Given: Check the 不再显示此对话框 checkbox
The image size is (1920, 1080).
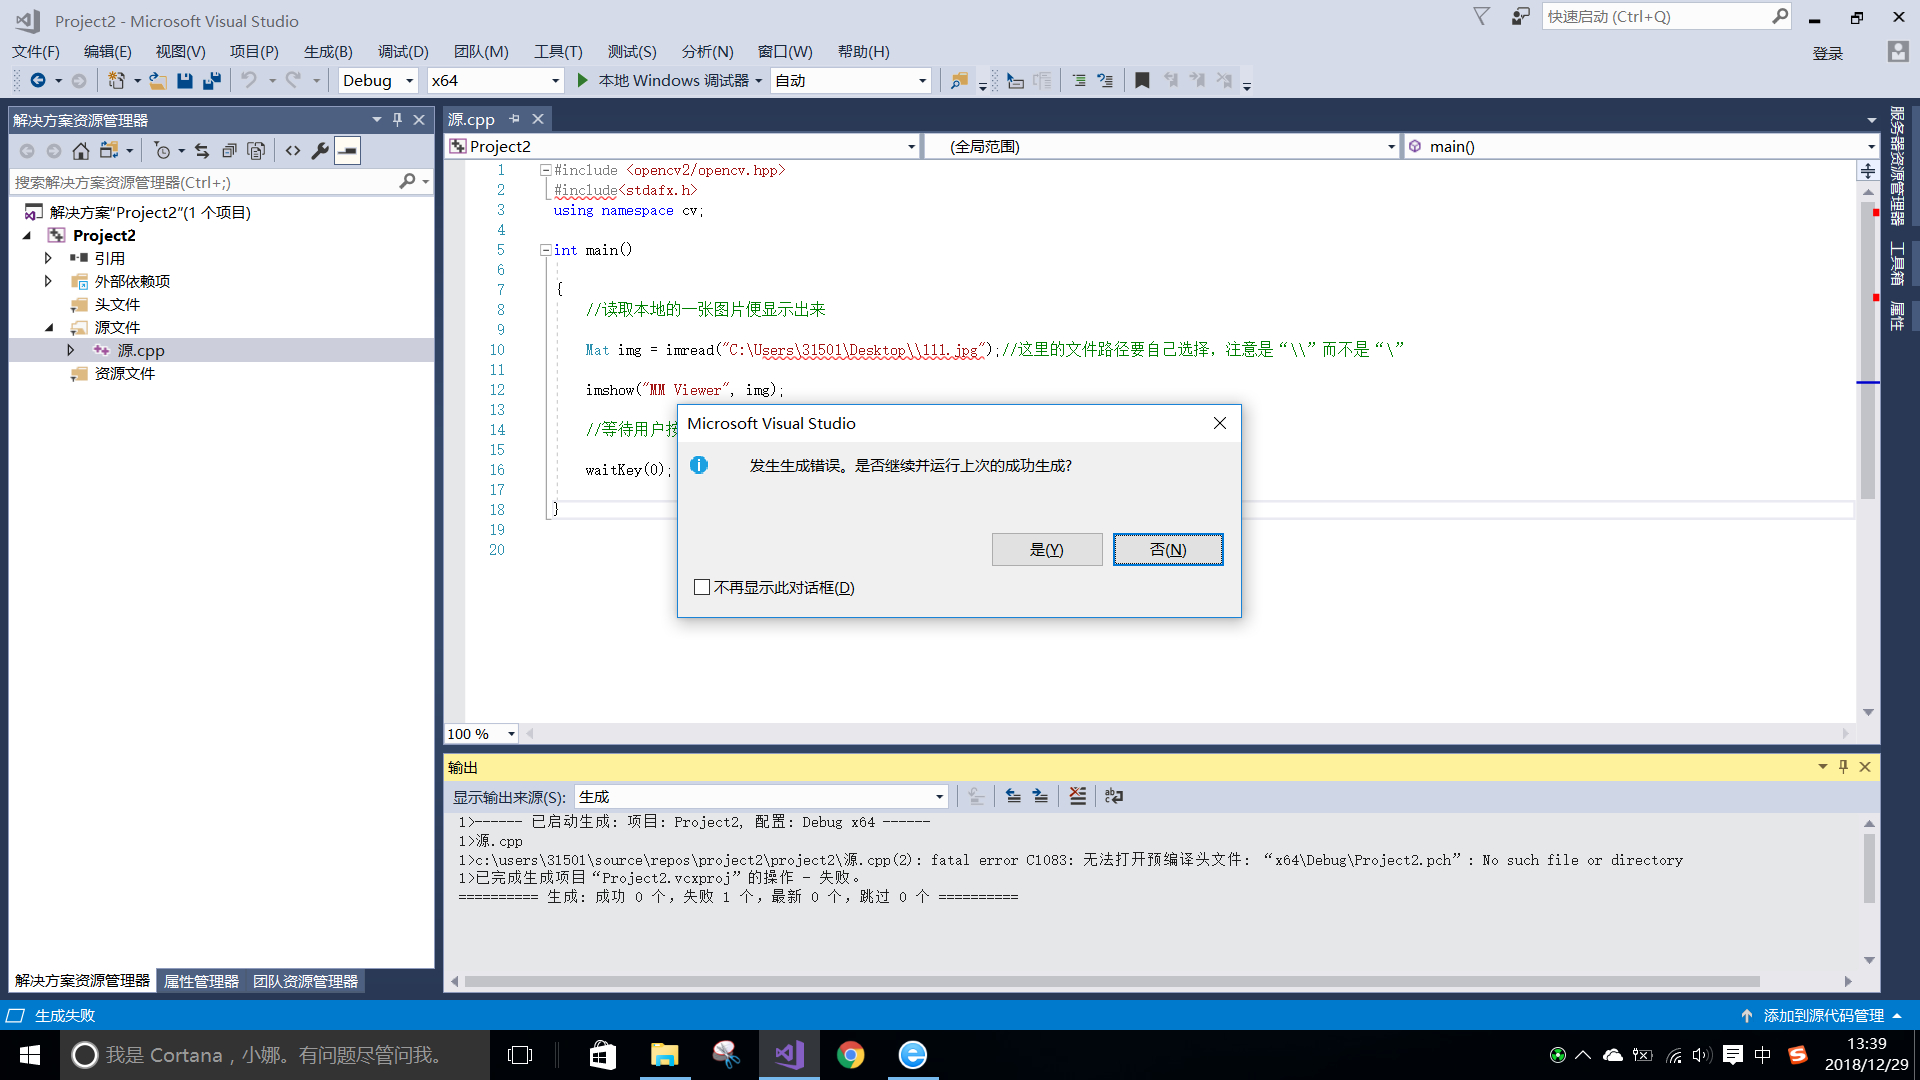Looking at the screenshot, I should coord(702,587).
